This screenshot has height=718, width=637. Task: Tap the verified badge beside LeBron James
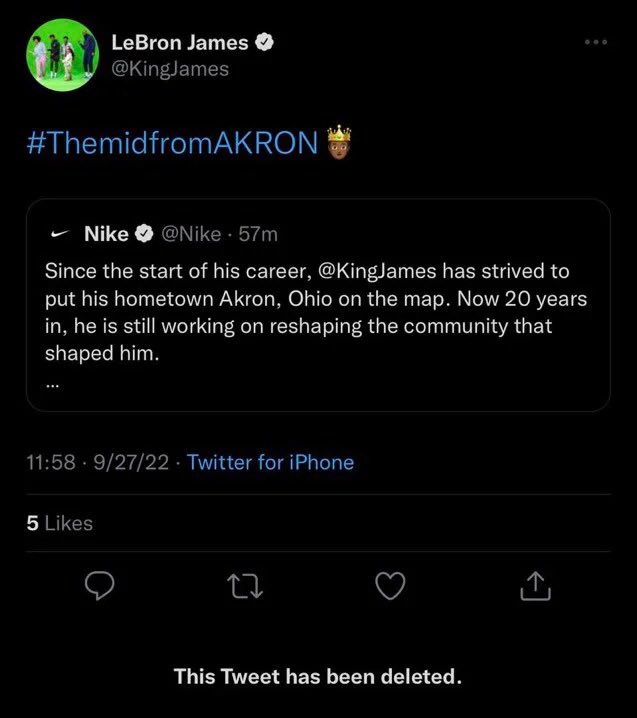[x=264, y=43]
